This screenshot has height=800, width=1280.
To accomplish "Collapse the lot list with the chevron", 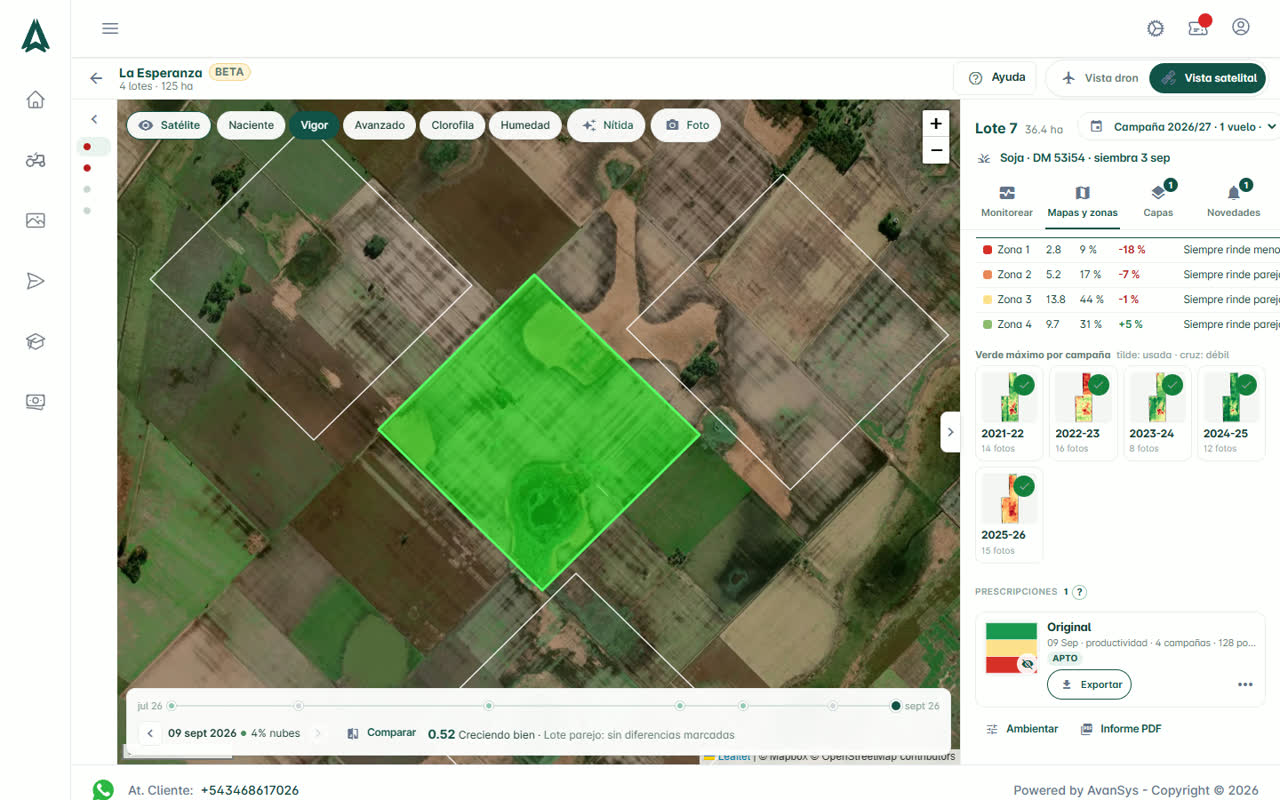I will click(94, 120).
